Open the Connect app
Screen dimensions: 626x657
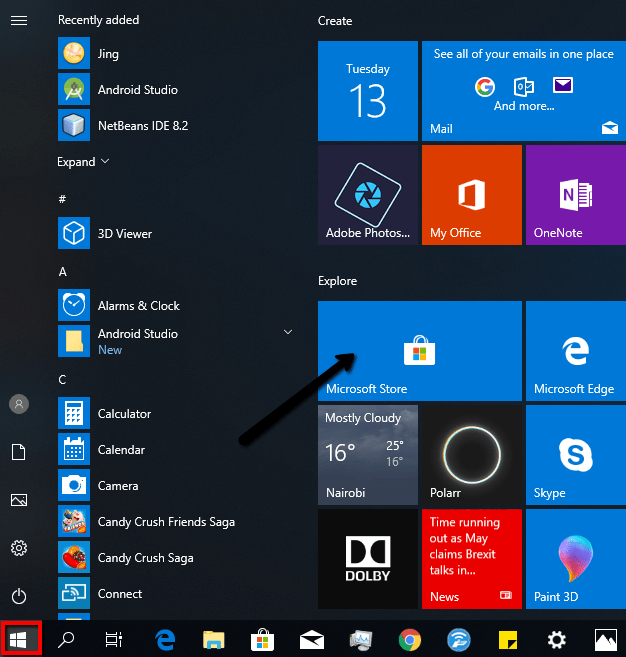[176, 593]
